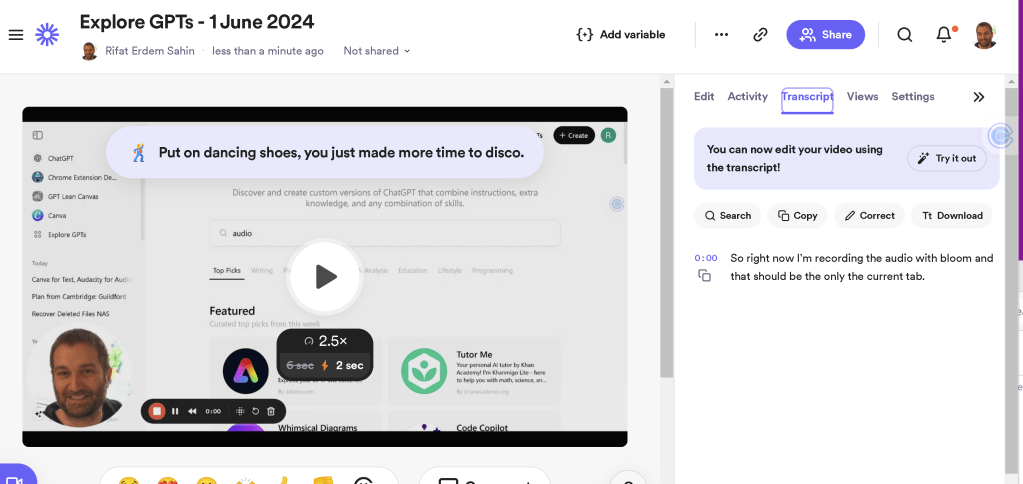The width and height of the screenshot is (1023, 484).
Task: Click 'You can now edit your video' banner text
Action: (x=795, y=159)
